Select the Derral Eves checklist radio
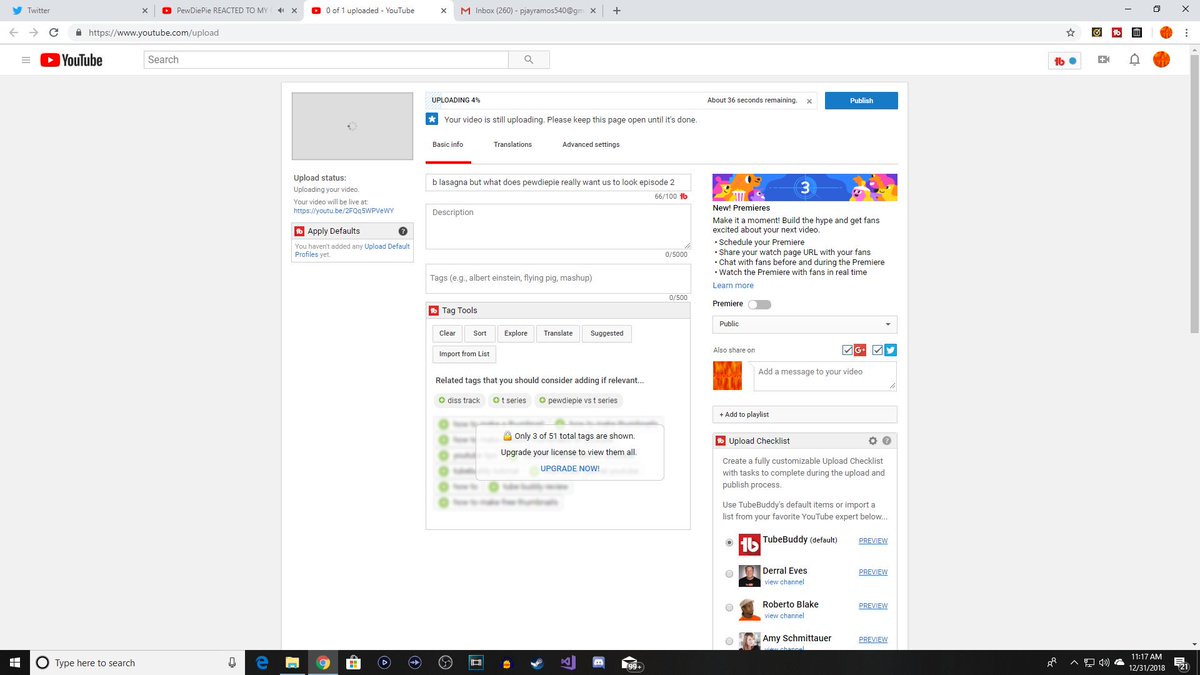 tap(729, 574)
